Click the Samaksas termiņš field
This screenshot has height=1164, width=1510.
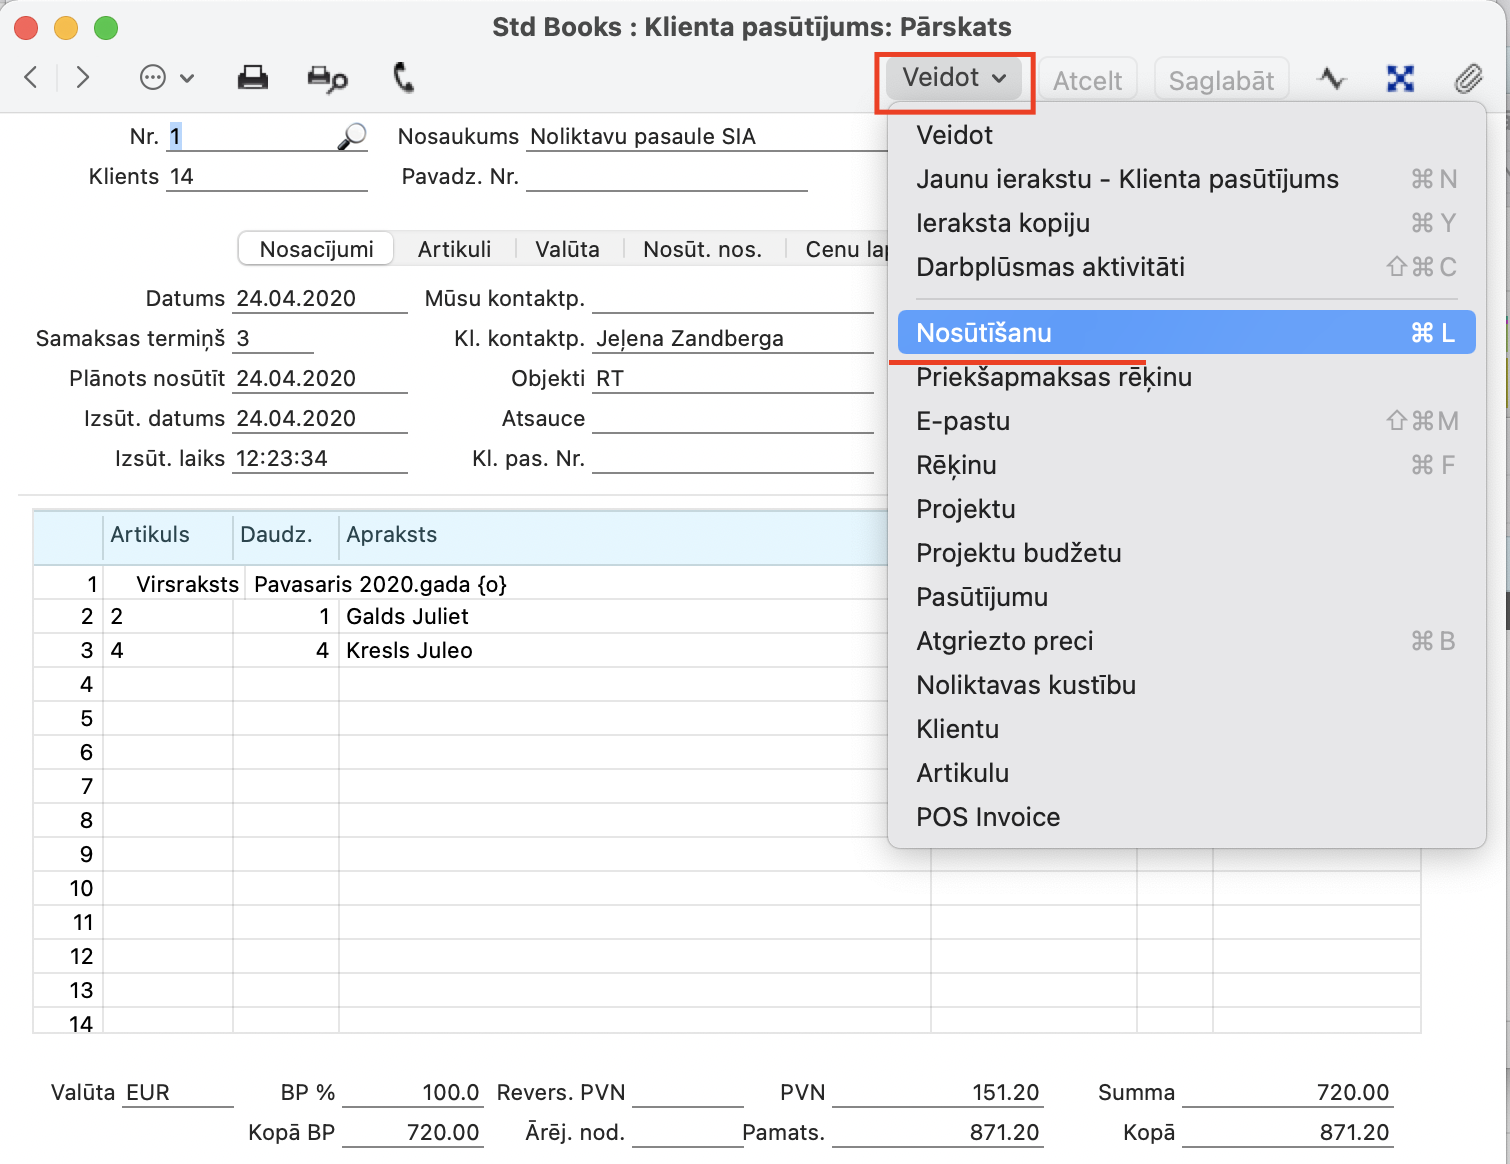[x=272, y=339]
